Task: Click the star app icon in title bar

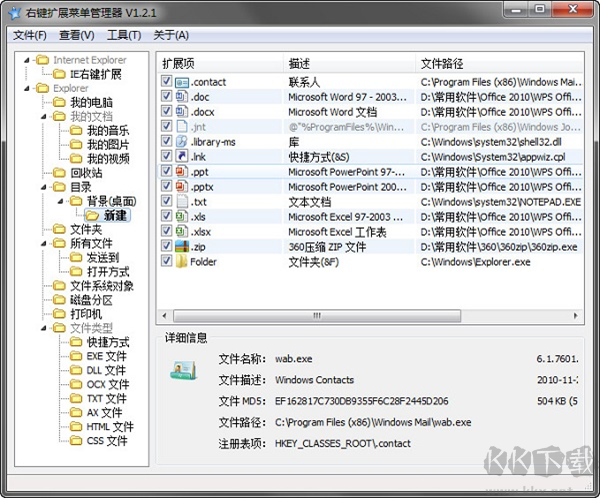Action: [15, 13]
